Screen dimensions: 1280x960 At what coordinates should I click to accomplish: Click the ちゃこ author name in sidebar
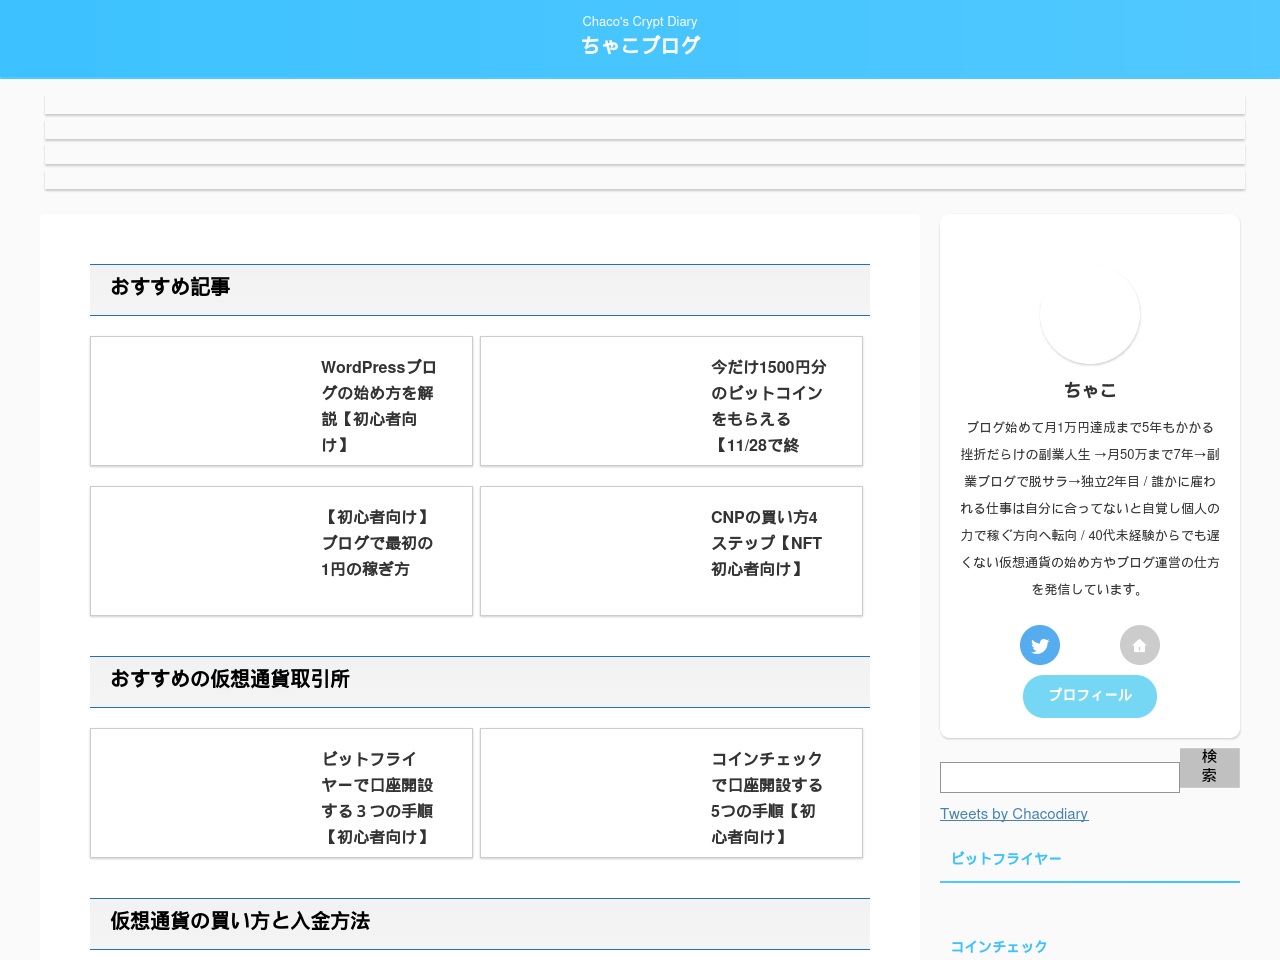pyautogui.click(x=1090, y=390)
